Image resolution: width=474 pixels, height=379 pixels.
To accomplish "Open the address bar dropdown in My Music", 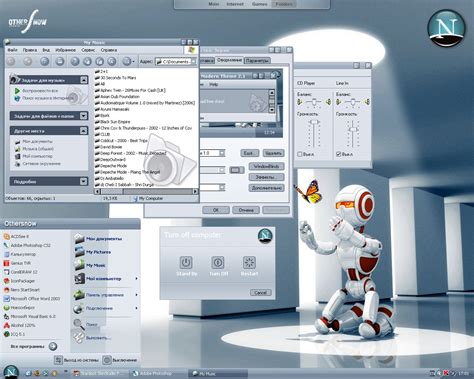I will coord(194,62).
